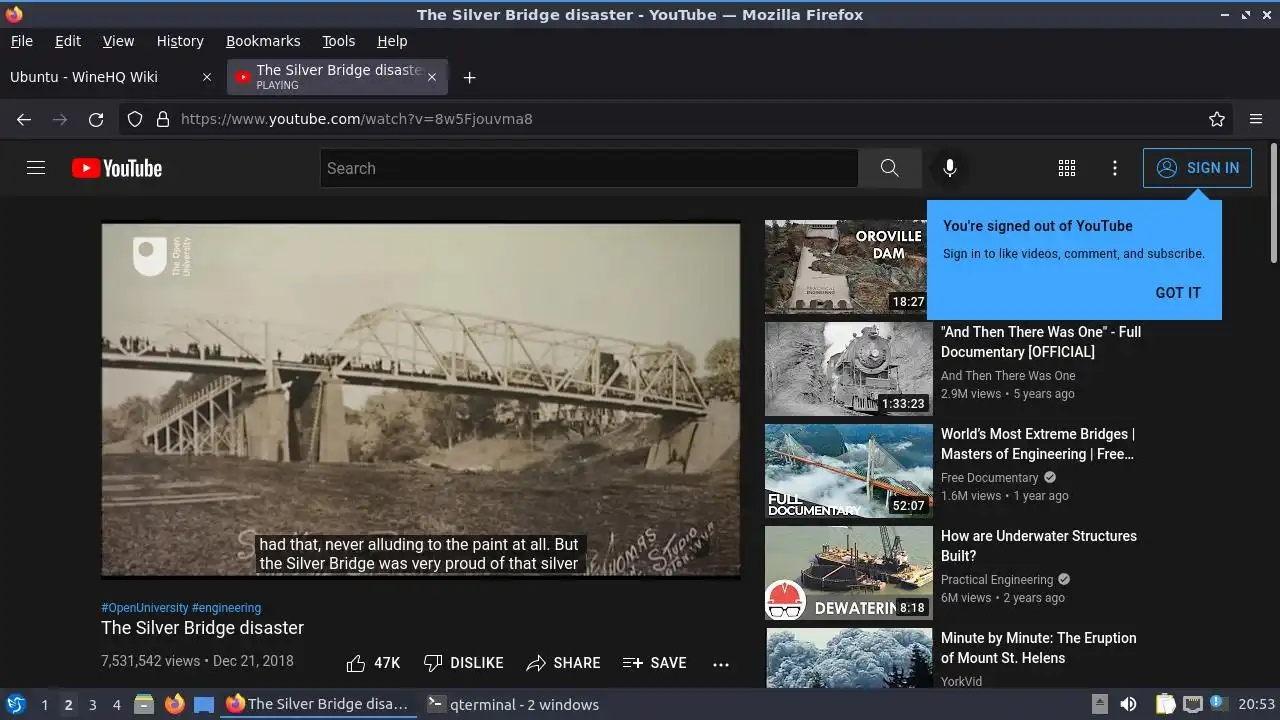Like the video with thumbs-up 47K

pyautogui.click(x=373, y=663)
